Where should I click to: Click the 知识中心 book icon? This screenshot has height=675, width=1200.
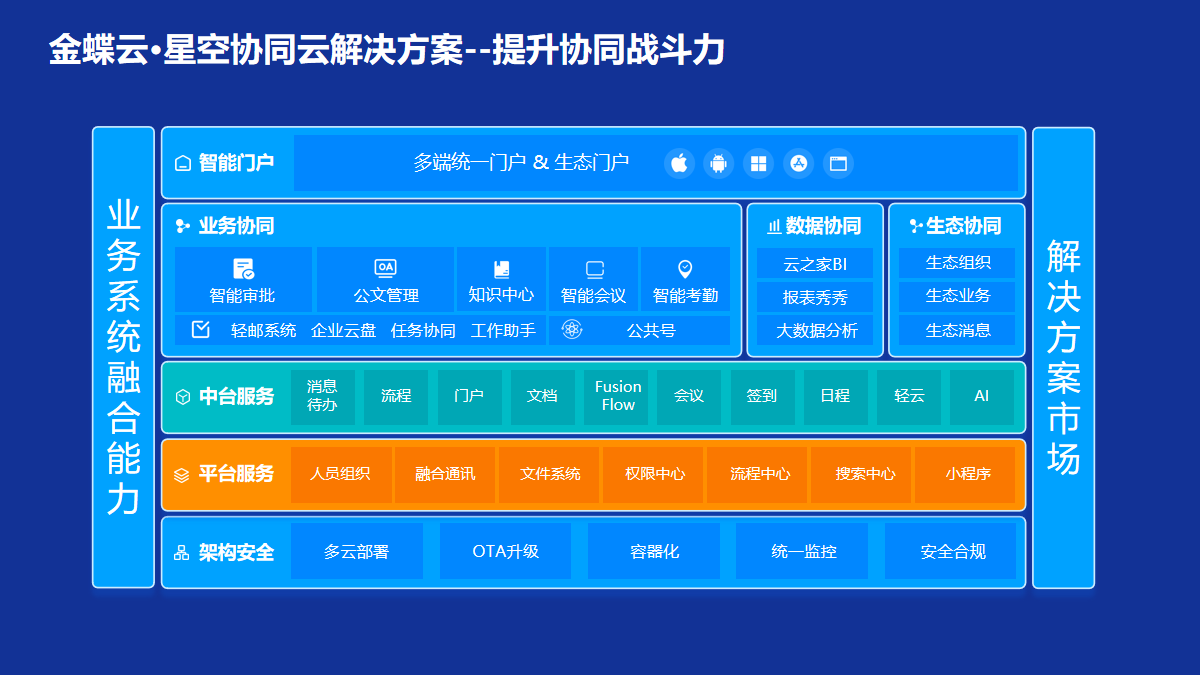pos(501,269)
